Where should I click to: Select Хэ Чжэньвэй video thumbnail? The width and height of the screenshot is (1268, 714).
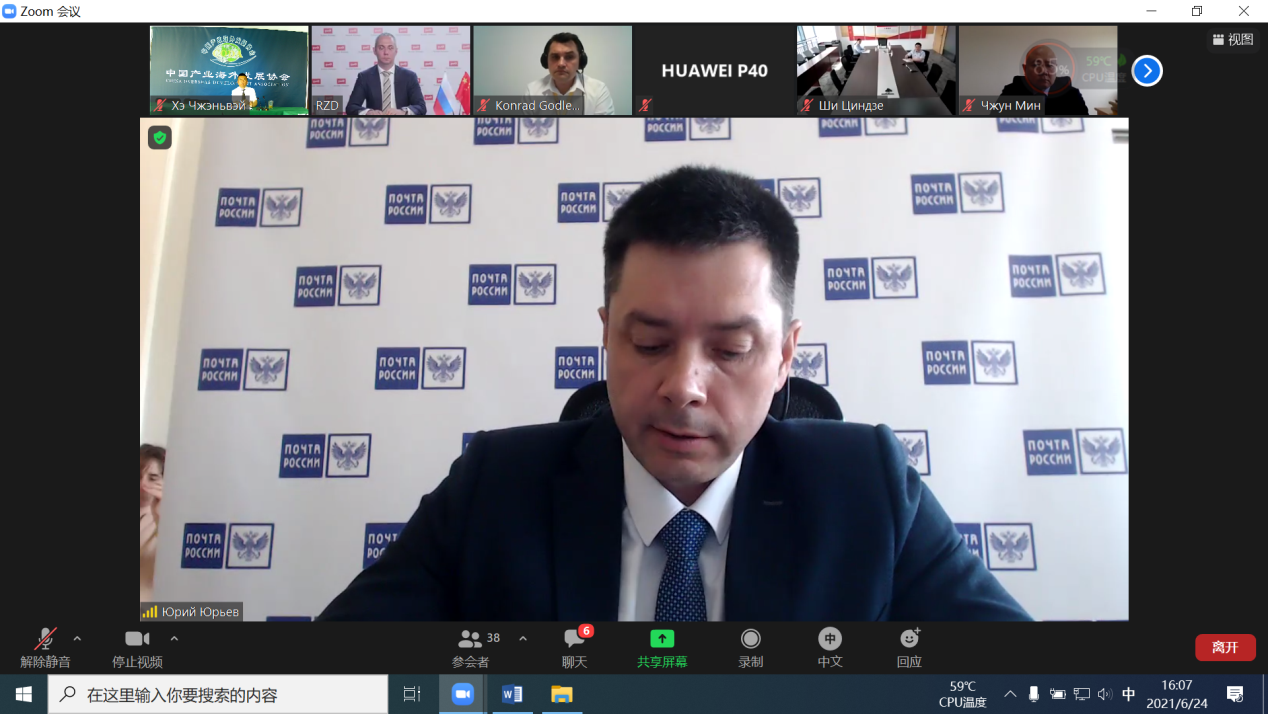click(229, 70)
